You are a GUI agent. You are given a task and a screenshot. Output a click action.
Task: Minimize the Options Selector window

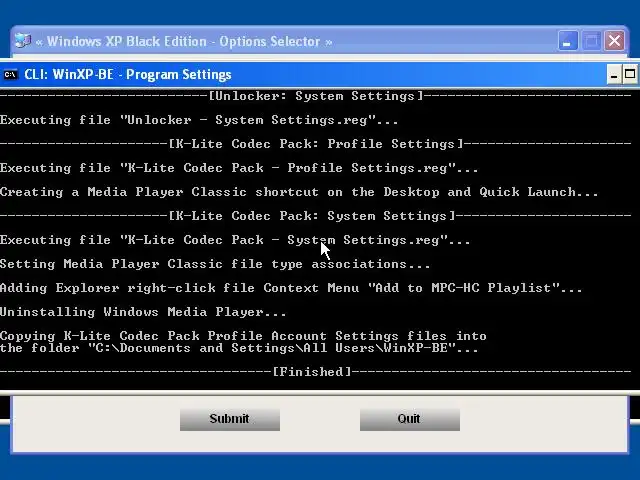point(567,41)
